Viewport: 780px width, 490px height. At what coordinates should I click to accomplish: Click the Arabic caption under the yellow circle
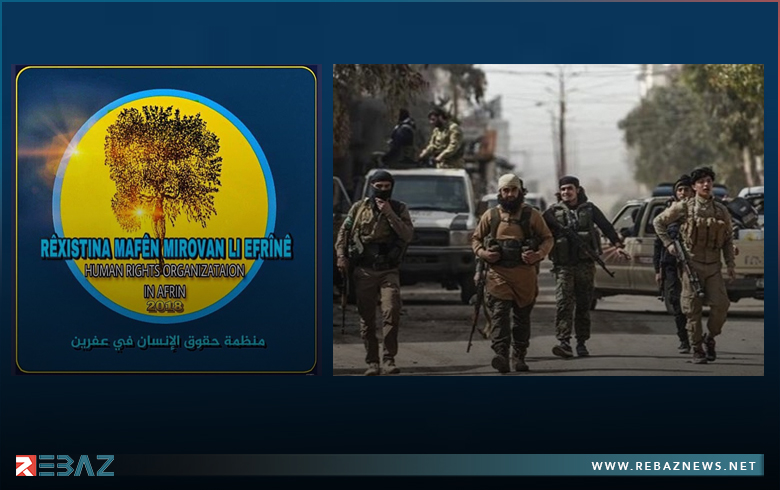167,341
